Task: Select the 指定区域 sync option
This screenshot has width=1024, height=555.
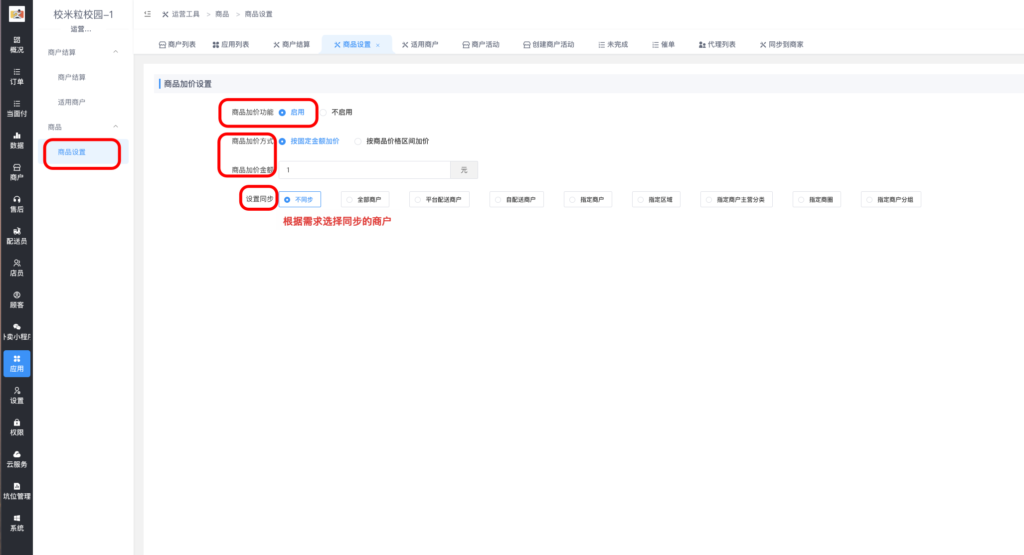Action: coord(656,200)
